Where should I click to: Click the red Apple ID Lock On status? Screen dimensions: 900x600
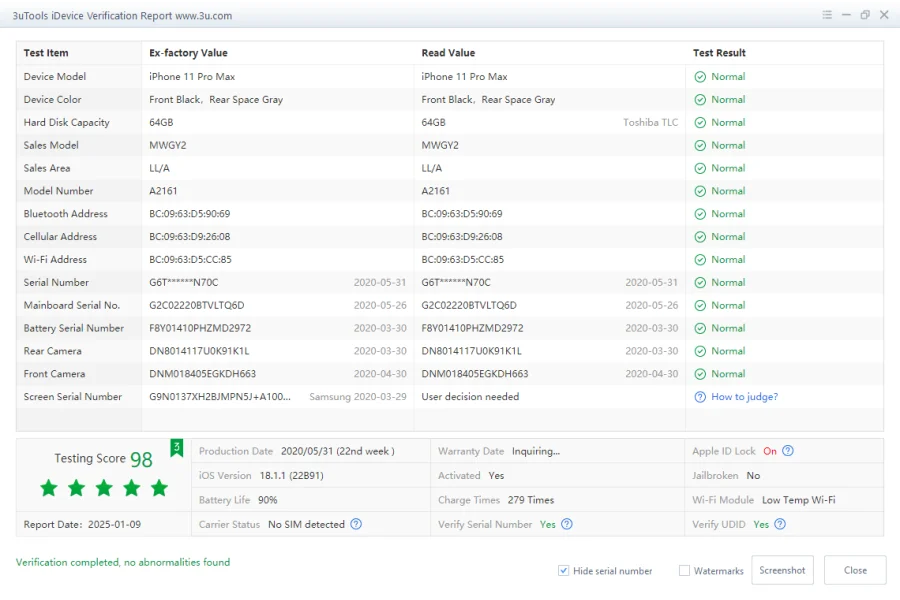coord(770,451)
